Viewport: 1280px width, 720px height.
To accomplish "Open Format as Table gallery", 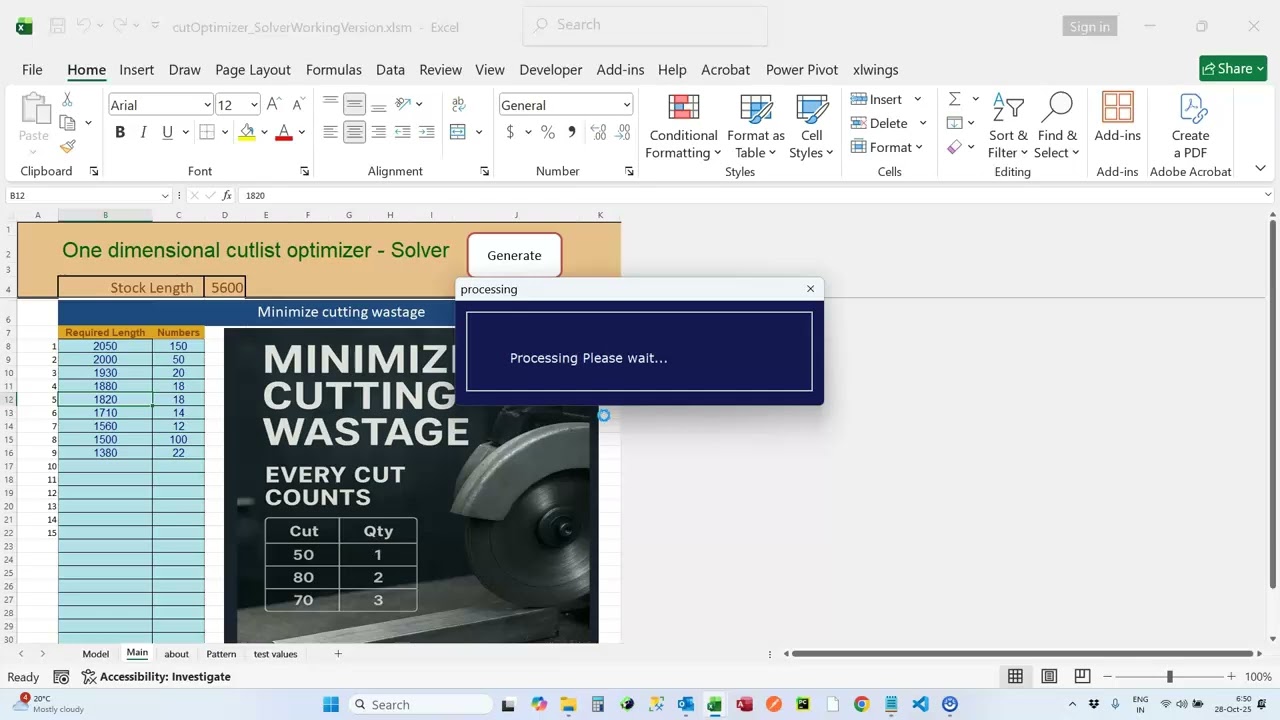I will (756, 126).
